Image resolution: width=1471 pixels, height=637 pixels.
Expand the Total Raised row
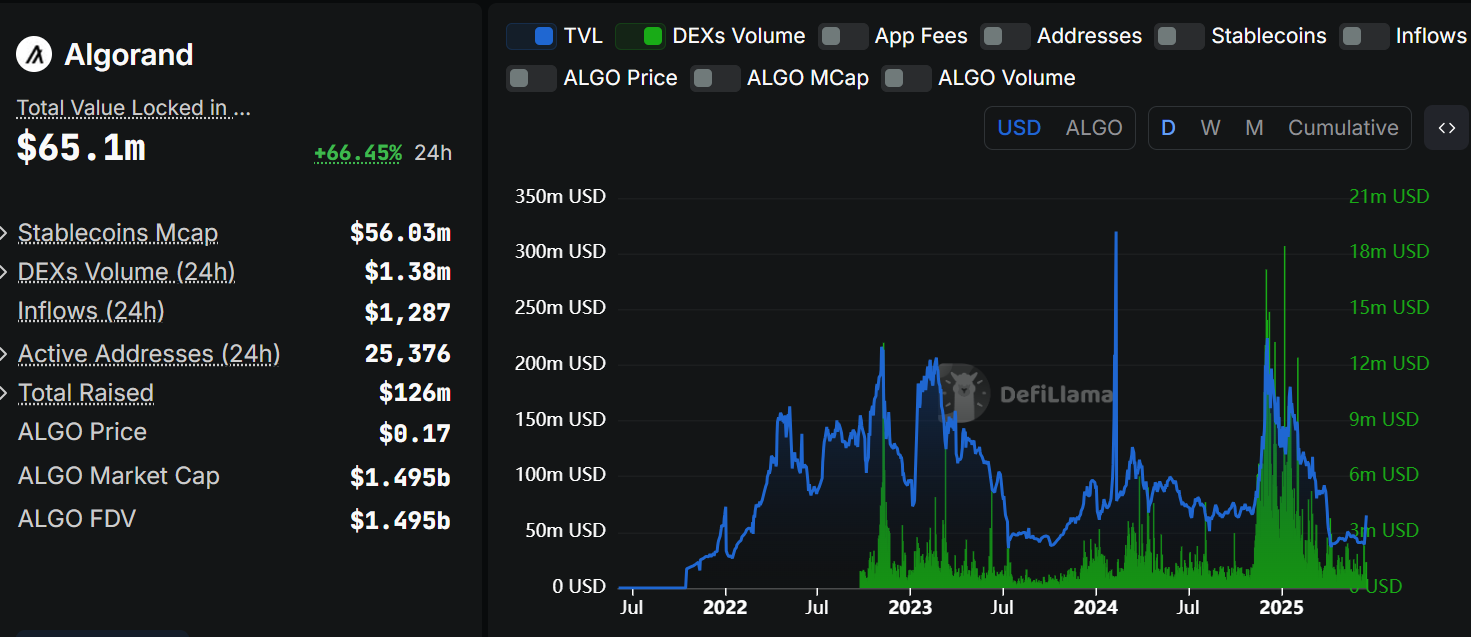[x=6, y=393]
